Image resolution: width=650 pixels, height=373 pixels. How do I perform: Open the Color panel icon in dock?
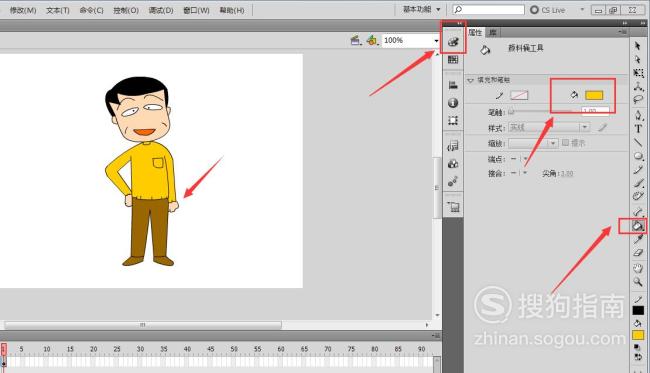pos(453,41)
